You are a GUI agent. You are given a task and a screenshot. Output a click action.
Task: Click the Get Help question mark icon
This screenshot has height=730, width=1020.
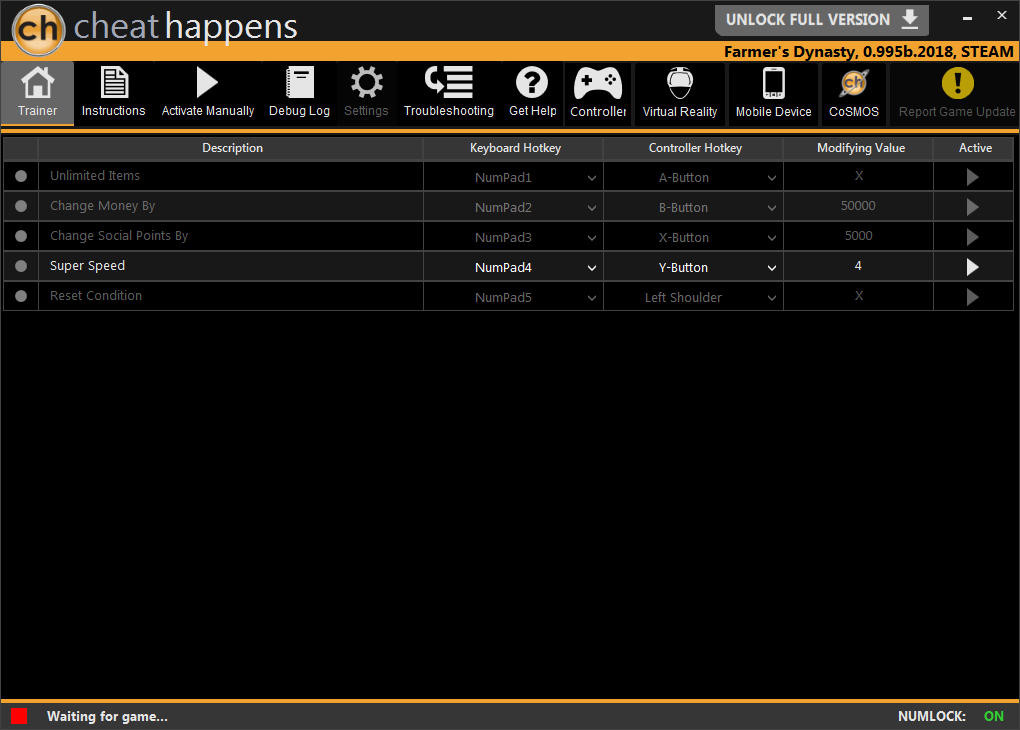point(532,83)
